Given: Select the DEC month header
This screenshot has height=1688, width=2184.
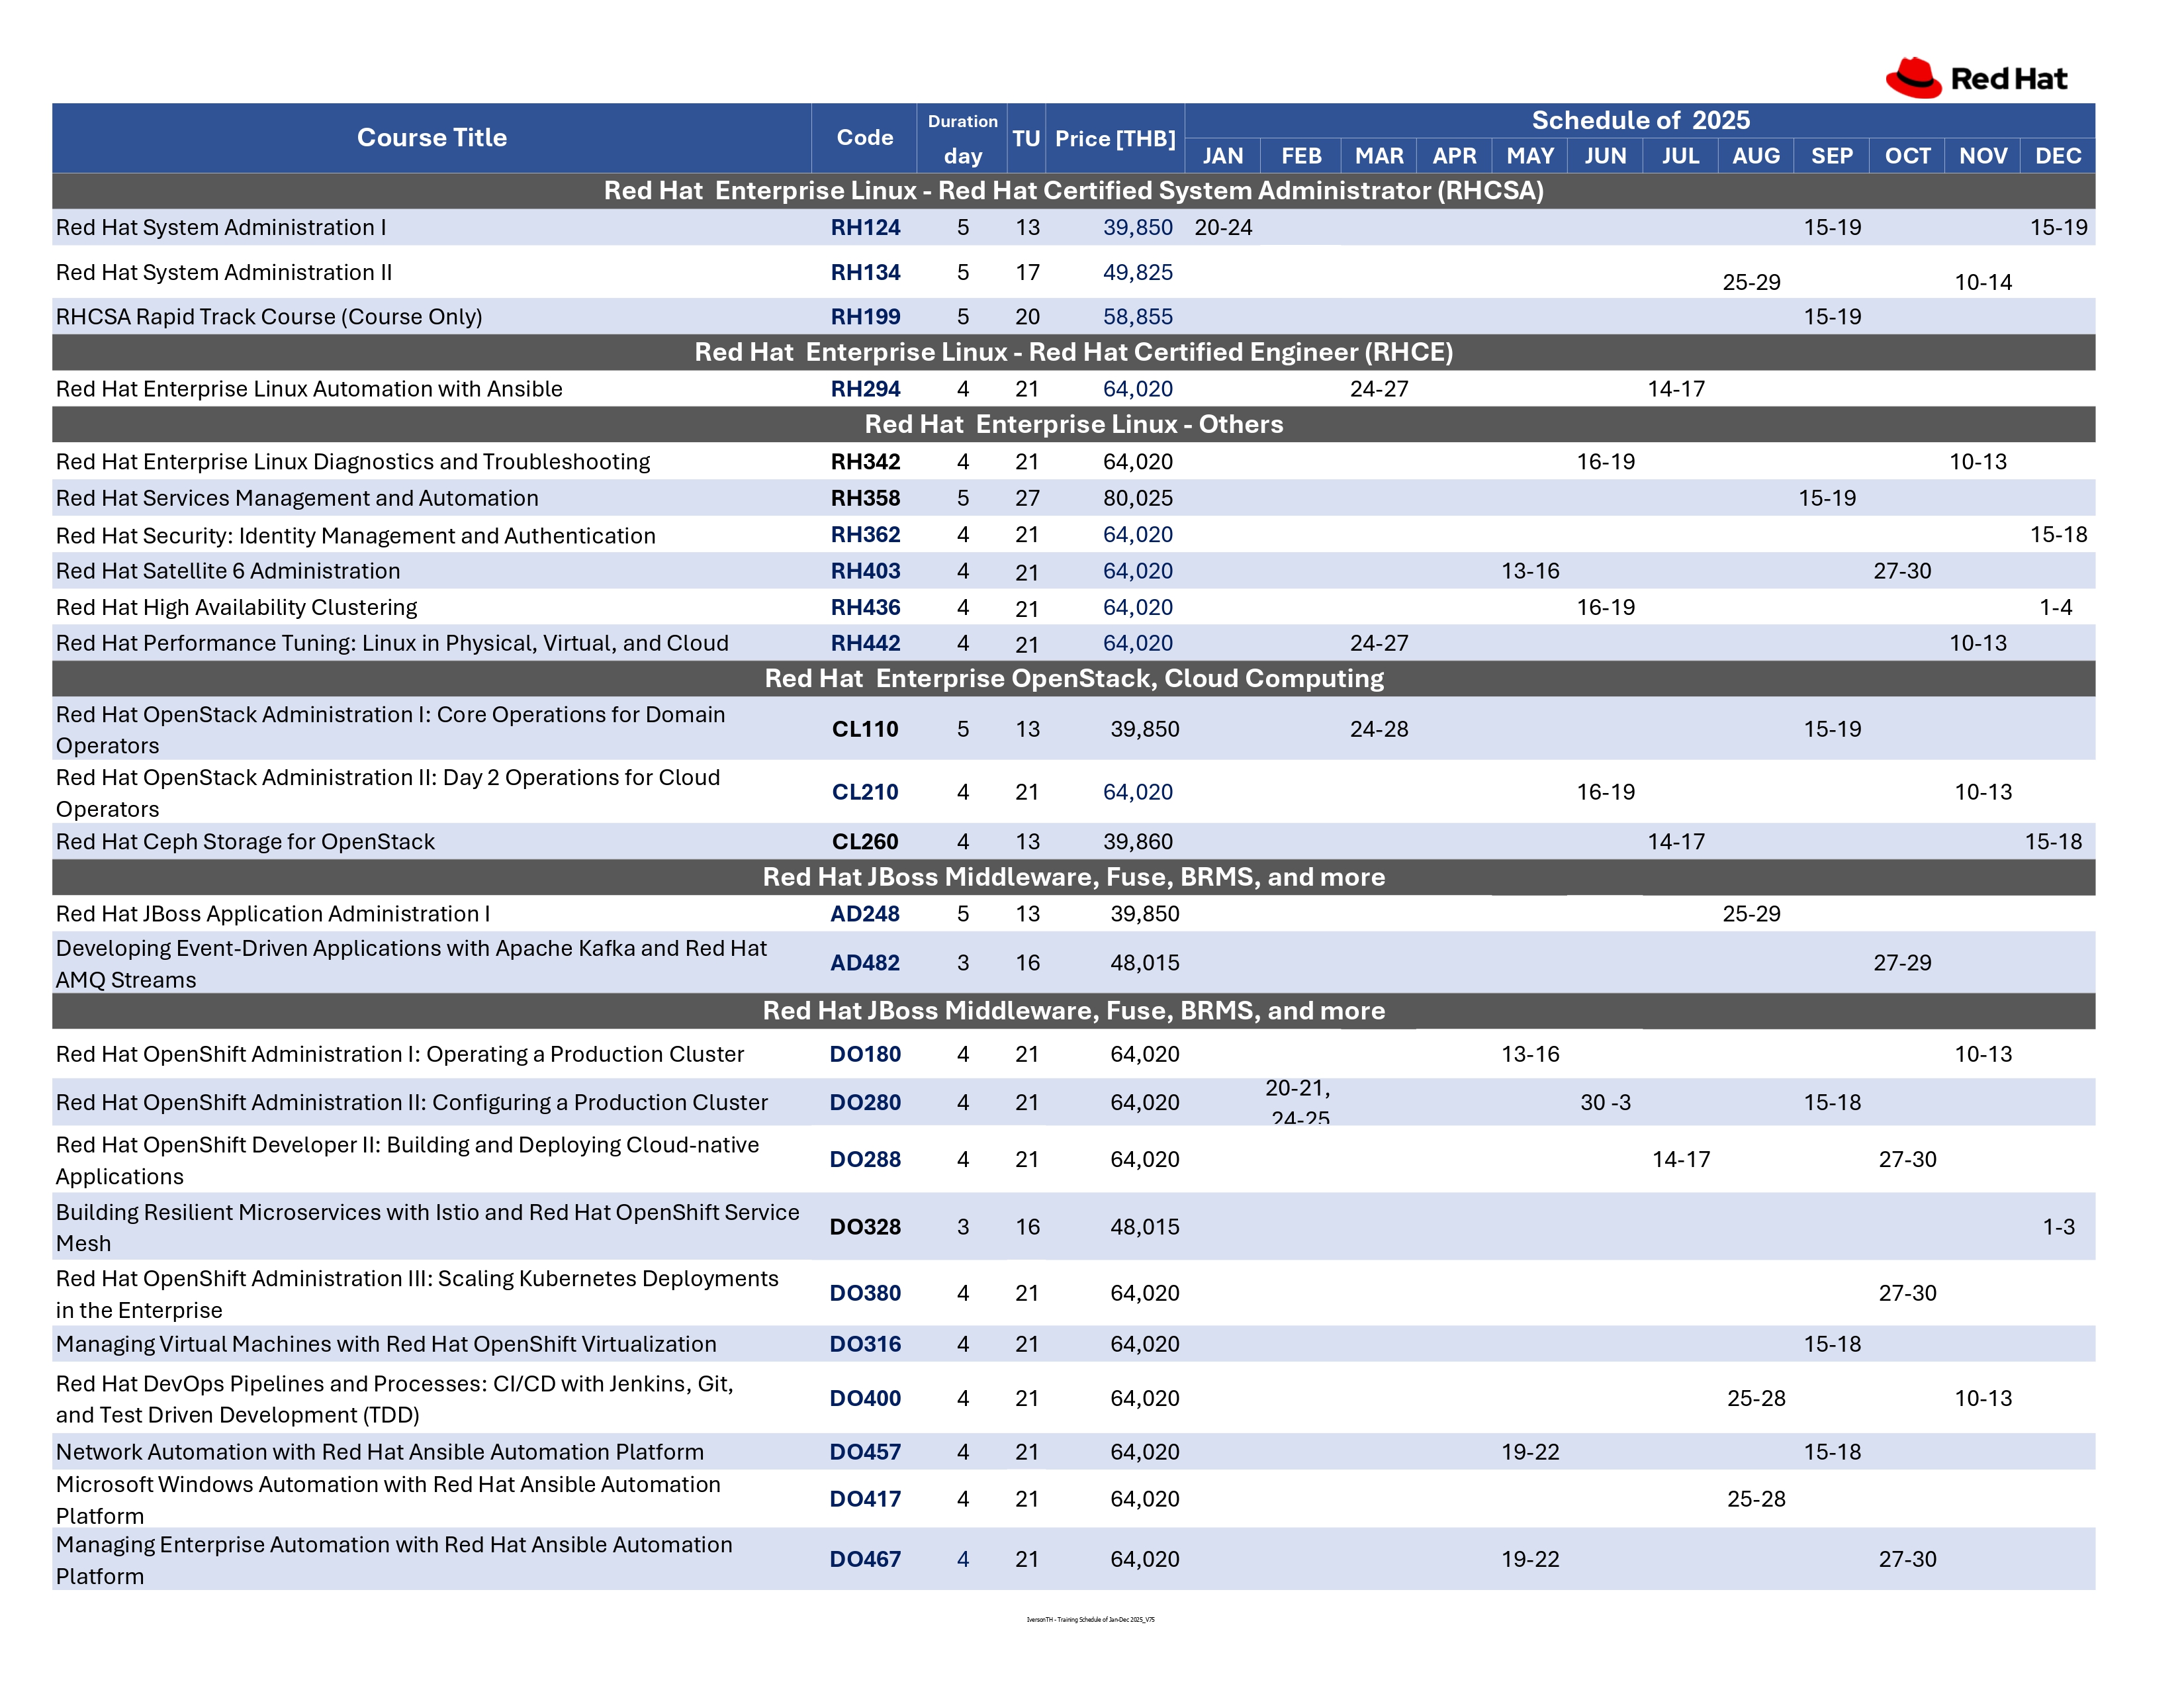Looking at the screenshot, I should [x=2058, y=156].
